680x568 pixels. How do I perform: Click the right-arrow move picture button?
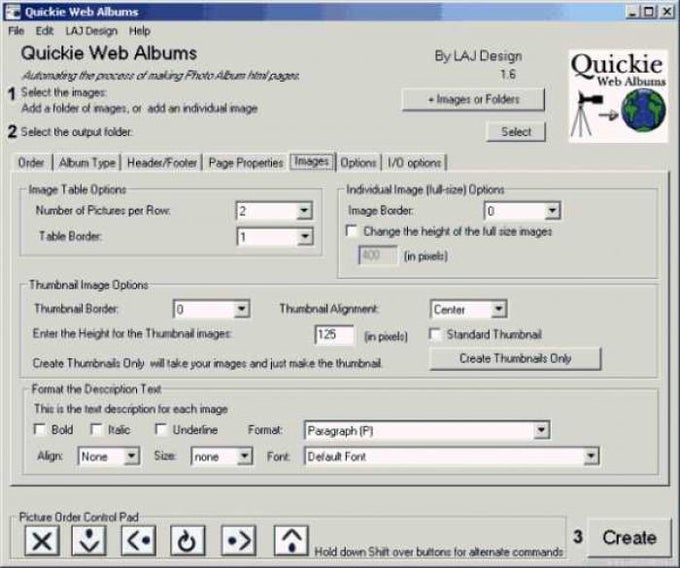point(239,540)
